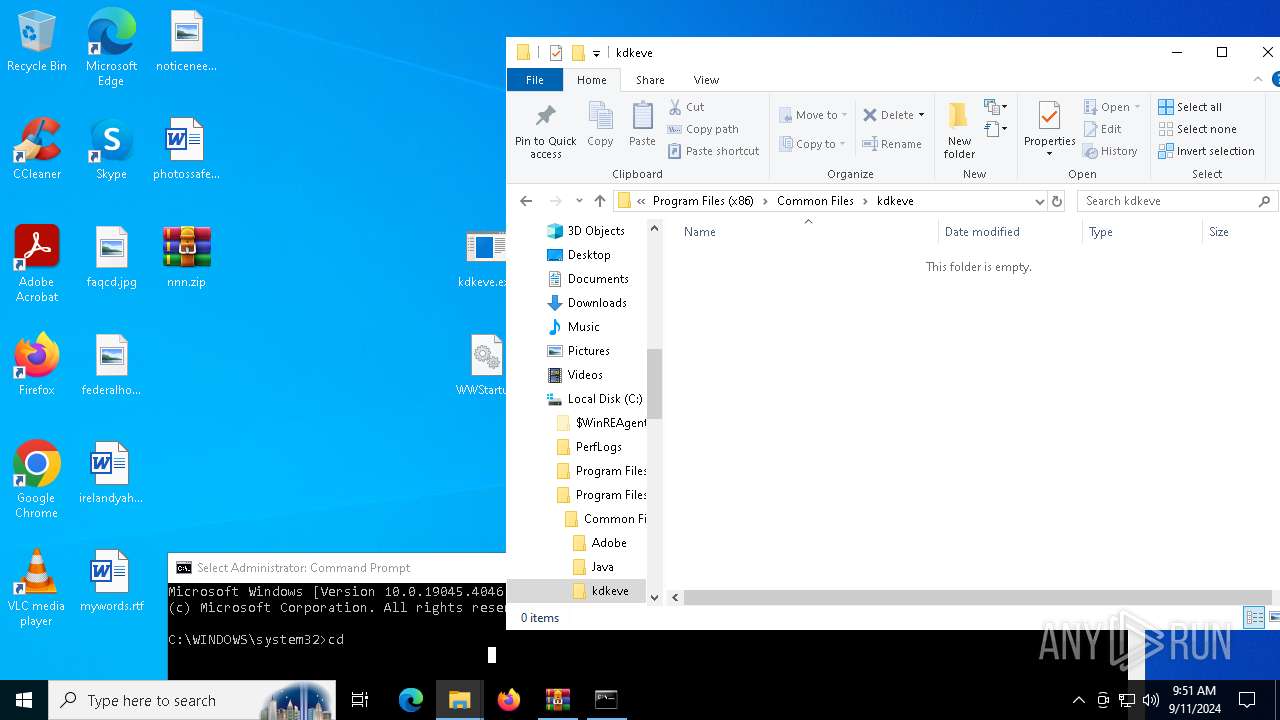Open the File tab
This screenshot has height=720, width=1280.
pyautogui.click(x=535, y=80)
